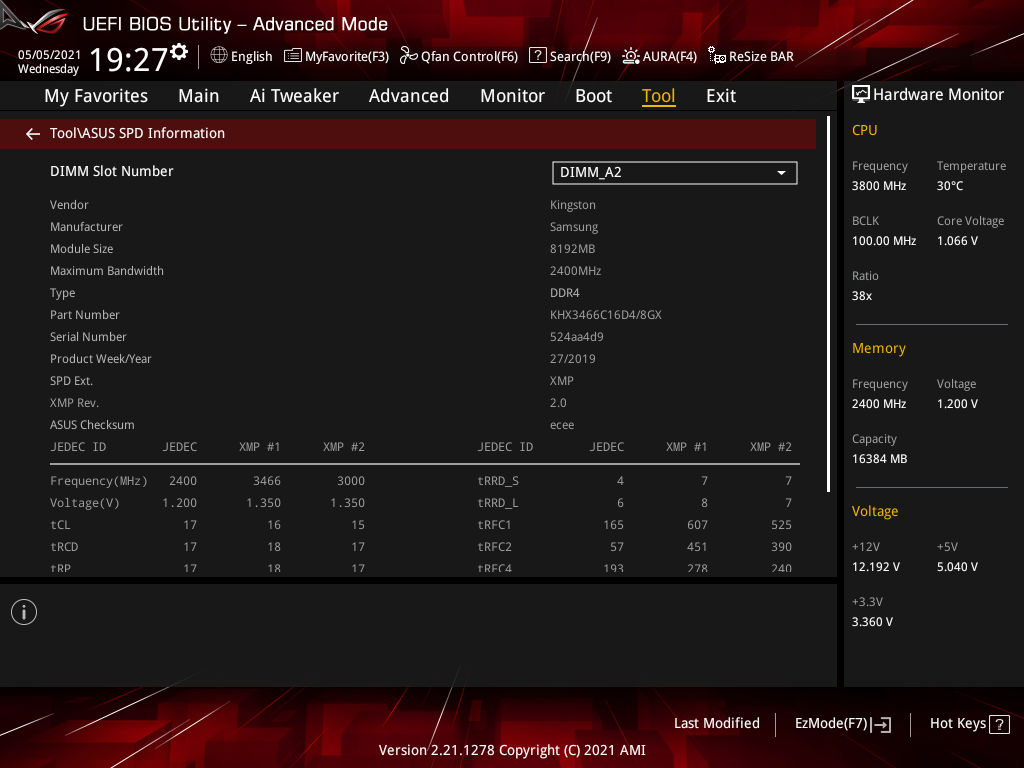The height and width of the screenshot is (768, 1024).
Task: Click the DIMM_A2 dropdown arrow
Action: 781,173
